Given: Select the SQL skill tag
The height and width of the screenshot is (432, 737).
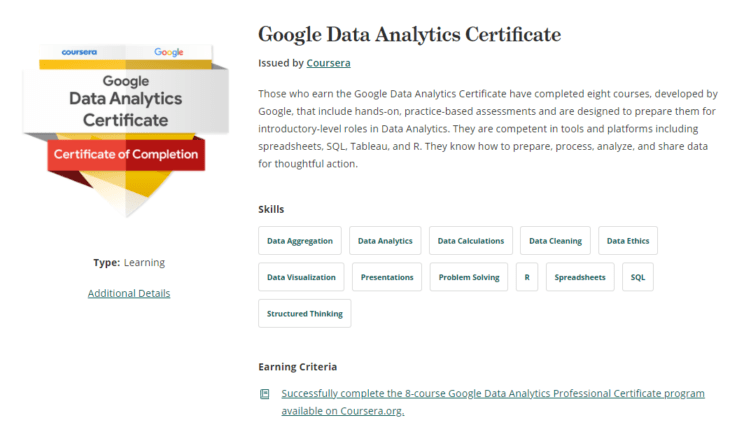Looking at the screenshot, I should coord(638,277).
